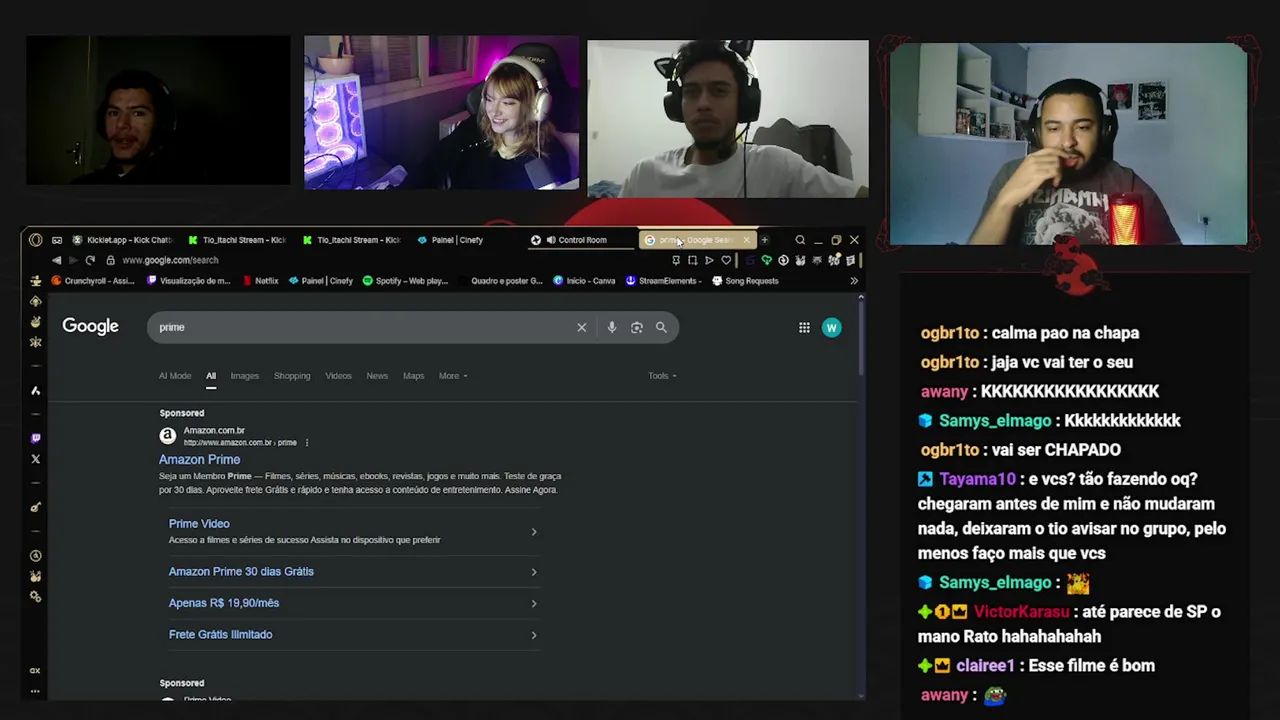This screenshot has height=720, width=1280.
Task: Go back using the browser back arrow
Action: pos(56,260)
